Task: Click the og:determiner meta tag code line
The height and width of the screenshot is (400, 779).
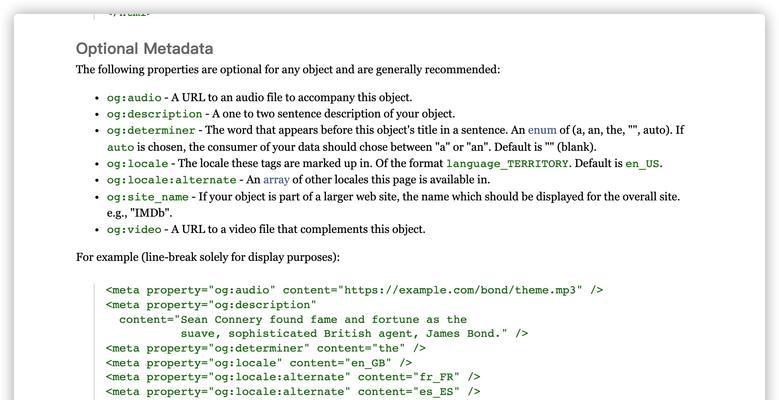Action: (x=266, y=348)
